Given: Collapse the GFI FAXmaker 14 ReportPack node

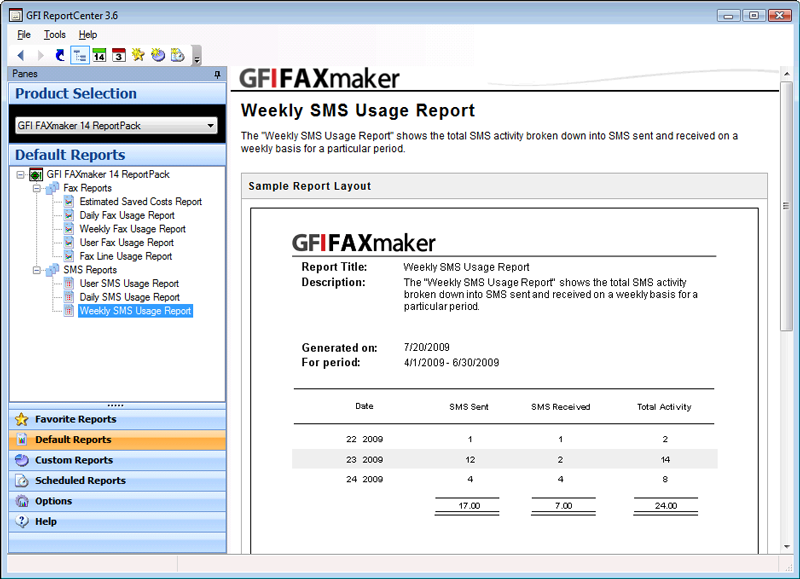Looking at the screenshot, I should (x=20, y=175).
